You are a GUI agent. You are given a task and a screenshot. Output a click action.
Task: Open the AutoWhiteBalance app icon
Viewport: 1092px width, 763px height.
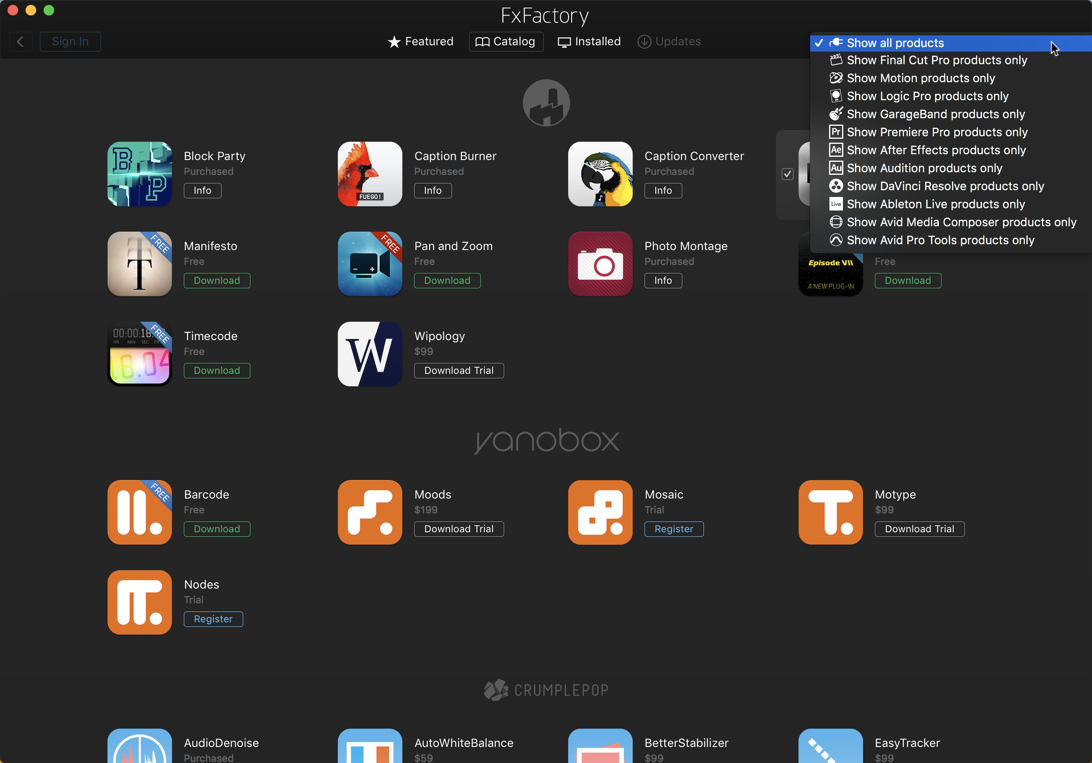[370, 746]
